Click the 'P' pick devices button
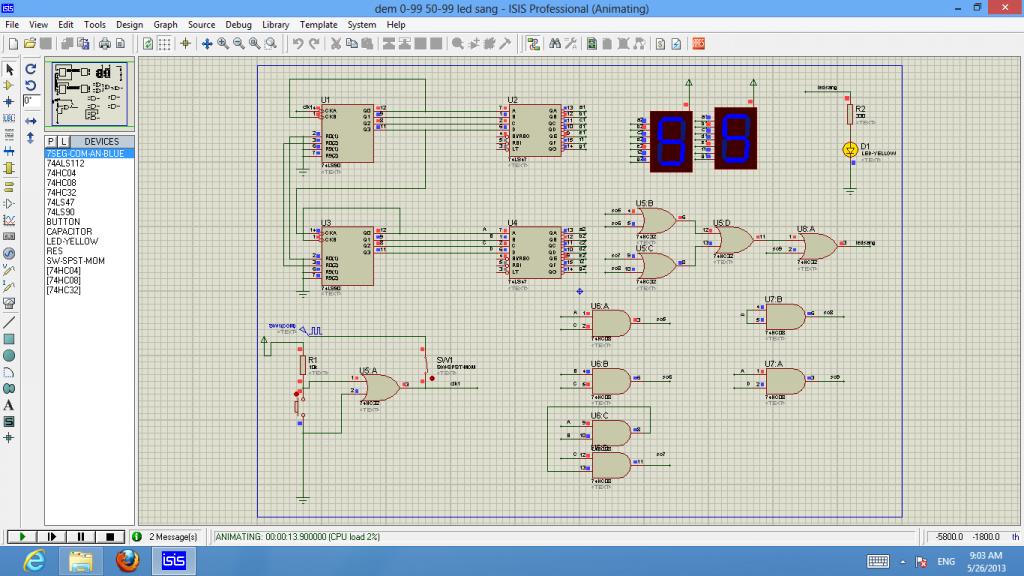This screenshot has height=576, width=1024. pyautogui.click(x=52, y=142)
